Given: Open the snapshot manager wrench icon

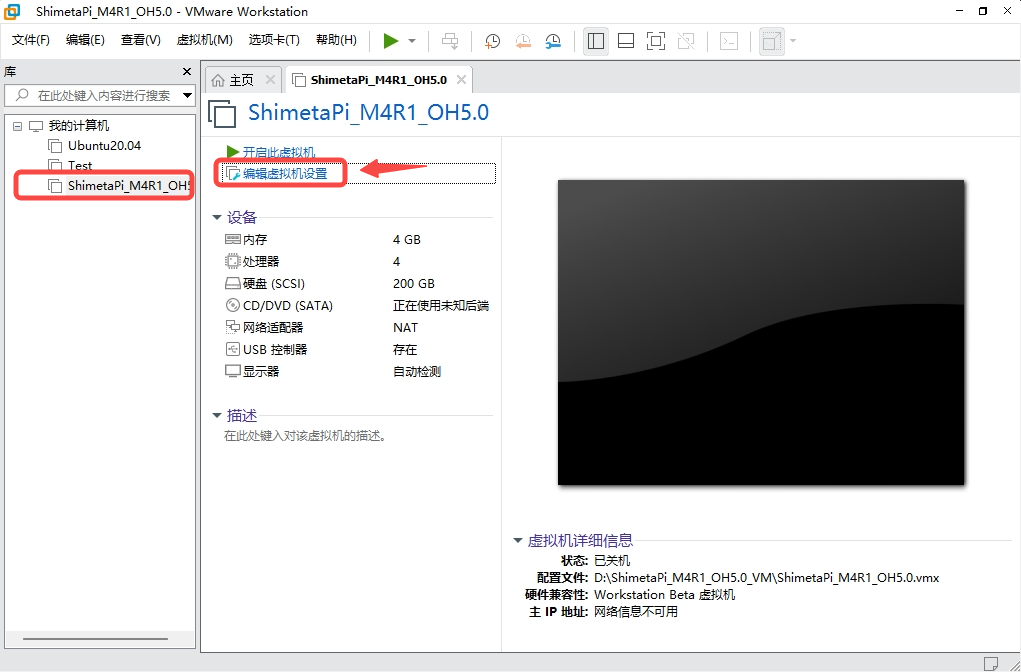Looking at the screenshot, I should (x=553, y=41).
